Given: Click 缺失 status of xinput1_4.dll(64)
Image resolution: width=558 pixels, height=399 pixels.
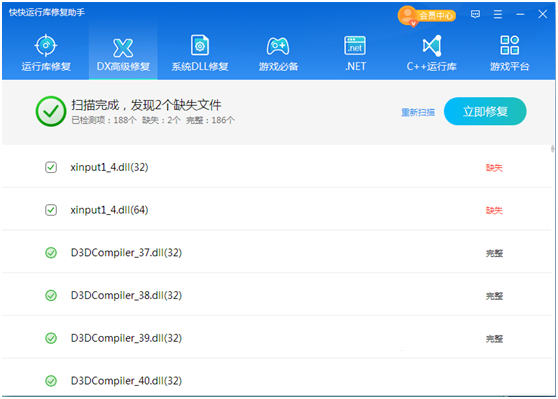Looking at the screenshot, I should click(494, 210).
